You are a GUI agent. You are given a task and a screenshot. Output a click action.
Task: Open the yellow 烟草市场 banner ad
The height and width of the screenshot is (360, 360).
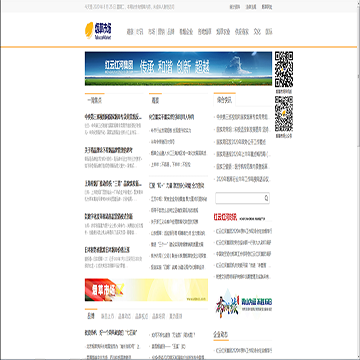tap(146, 290)
